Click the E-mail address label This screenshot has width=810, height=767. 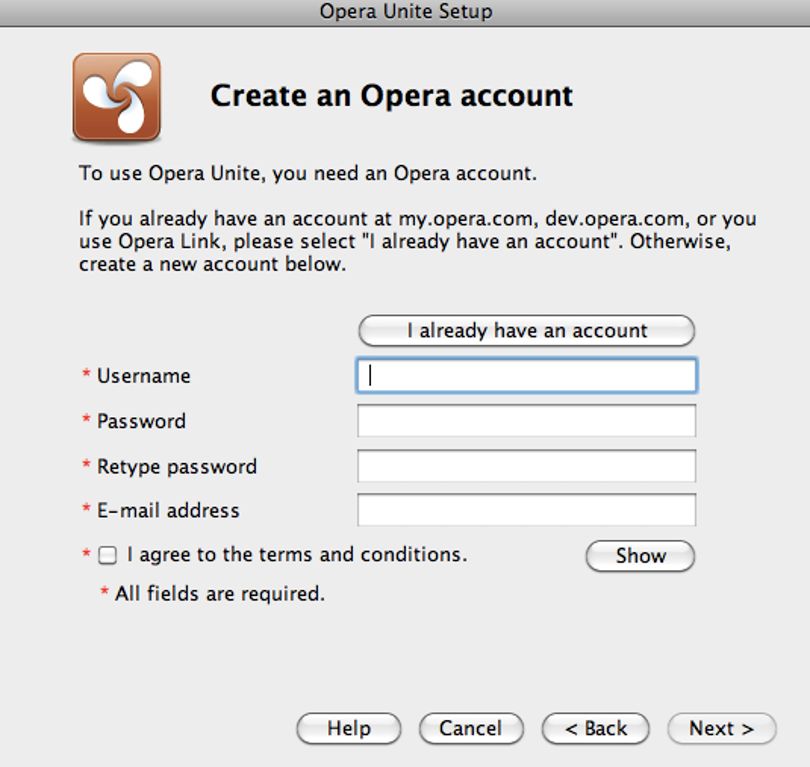click(x=168, y=511)
